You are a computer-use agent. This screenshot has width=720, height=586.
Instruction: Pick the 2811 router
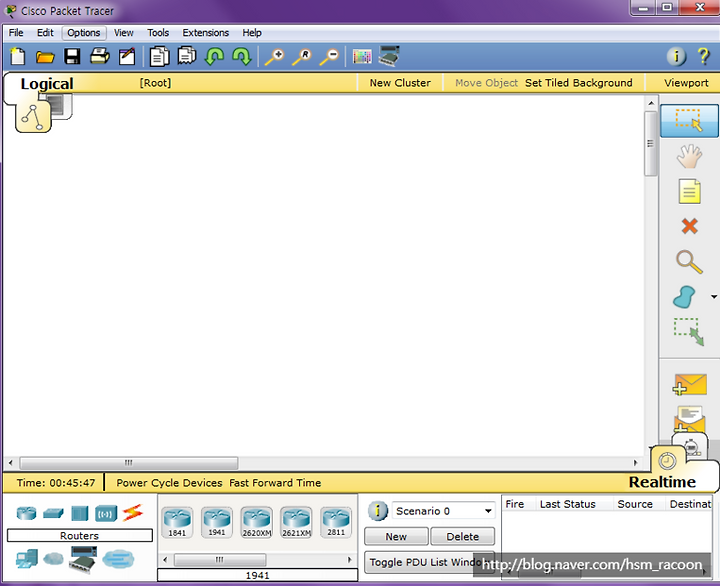coord(336,522)
